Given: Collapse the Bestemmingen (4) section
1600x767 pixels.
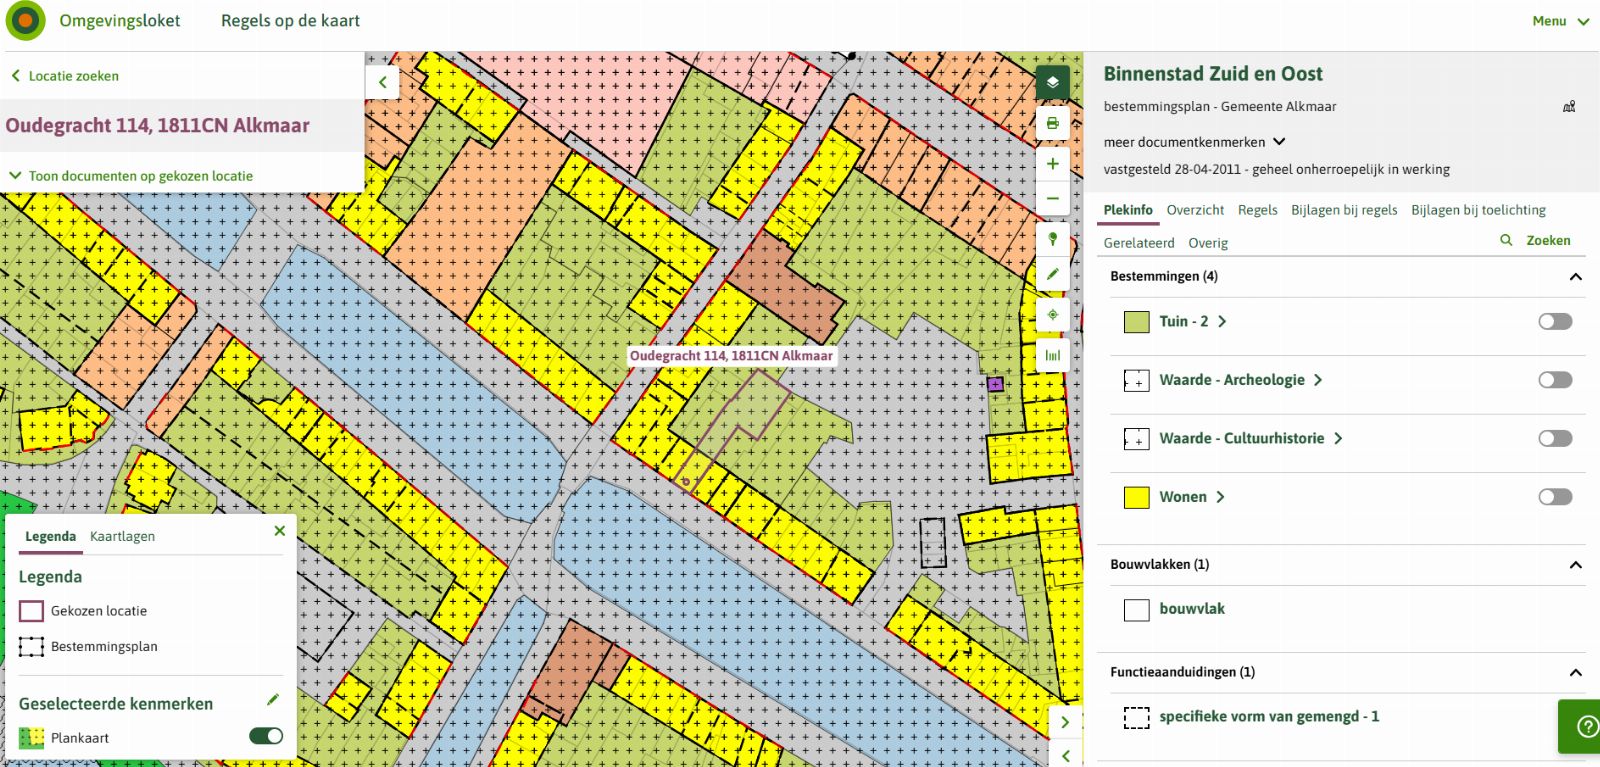Looking at the screenshot, I should pyautogui.click(x=1576, y=277).
